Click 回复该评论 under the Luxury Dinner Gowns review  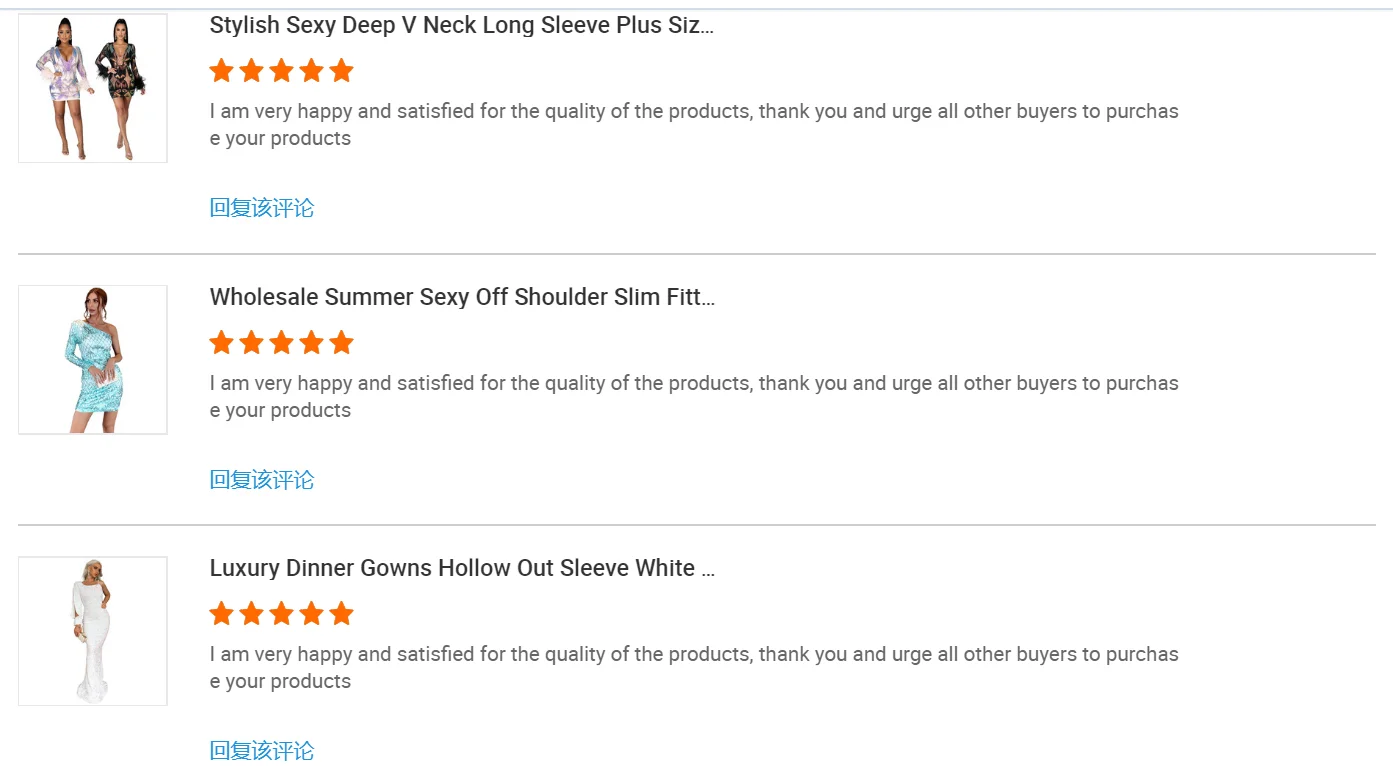coord(262,751)
